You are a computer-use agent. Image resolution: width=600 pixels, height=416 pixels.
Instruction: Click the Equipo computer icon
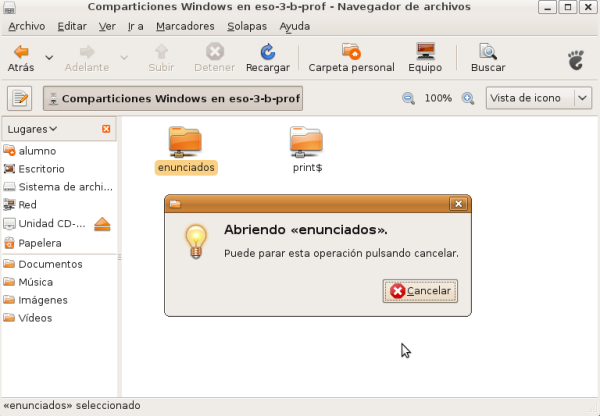click(425, 51)
